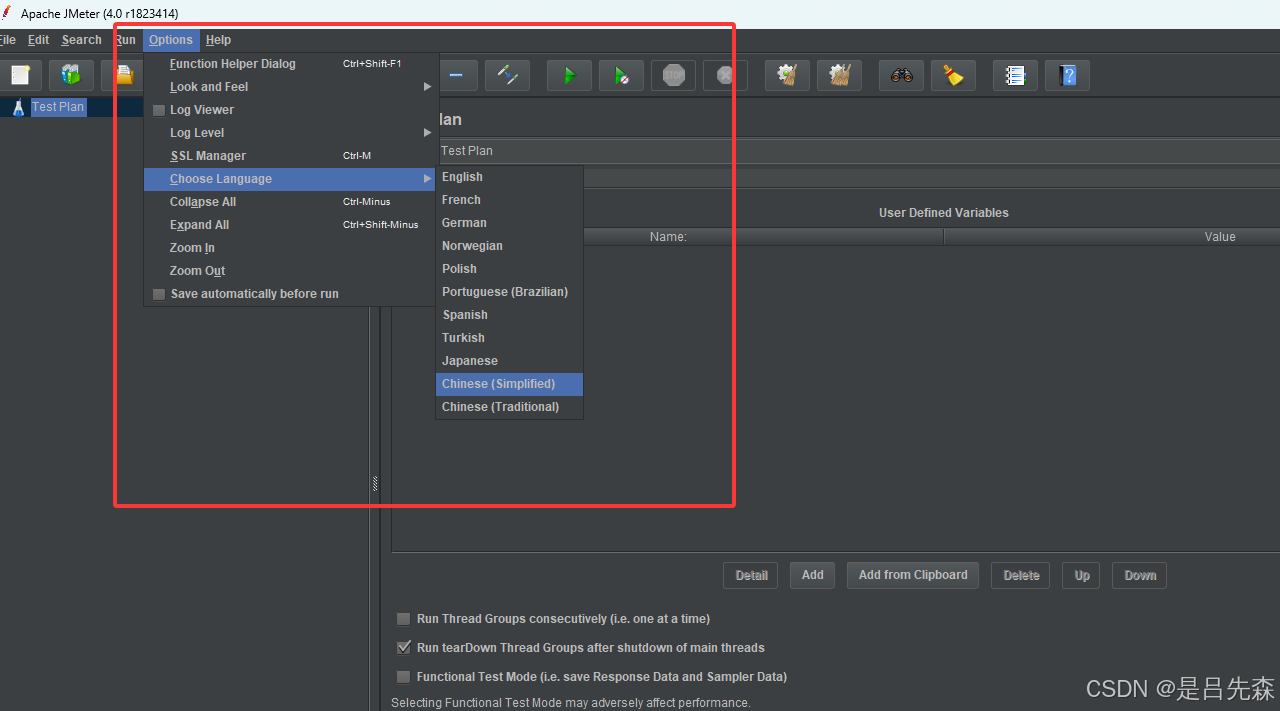Screen dimensions: 1280x711
Task: Choose Spanish language
Action: (510, 315)
